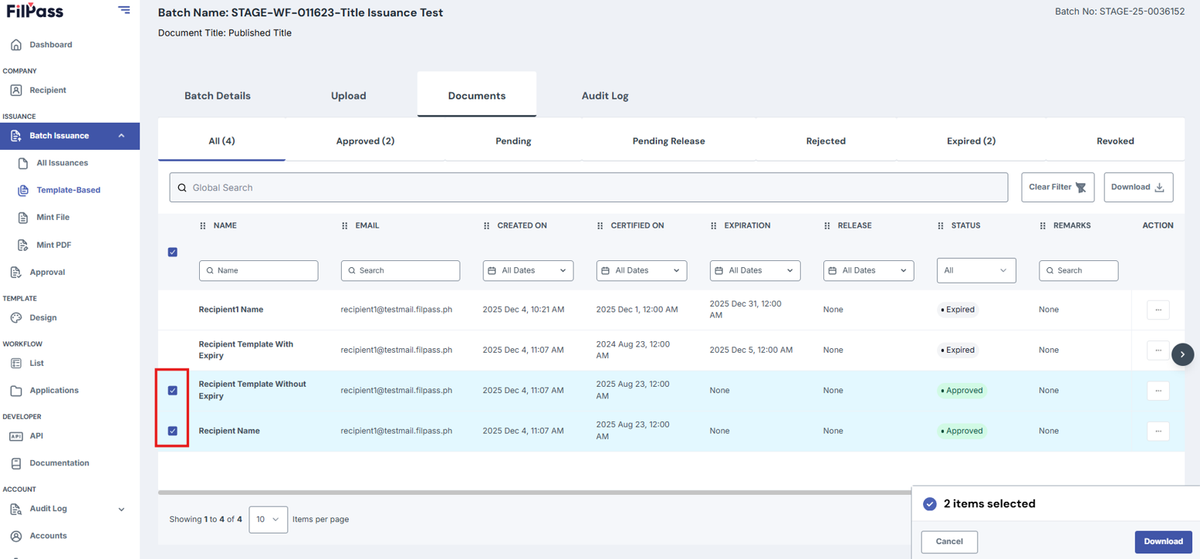Open Certified On dates dropdown

(642, 270)
